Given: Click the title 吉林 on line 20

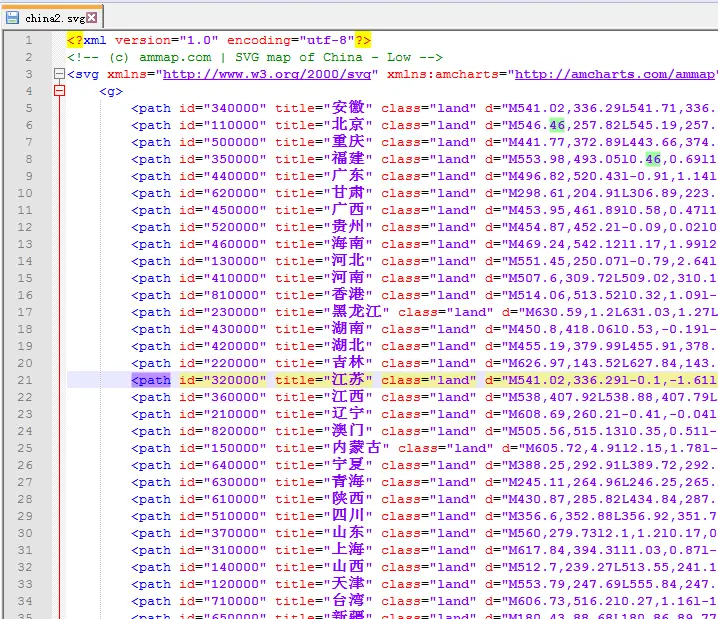Looking at the screenshot, I should pyautogui.click(x=348, y=363).
